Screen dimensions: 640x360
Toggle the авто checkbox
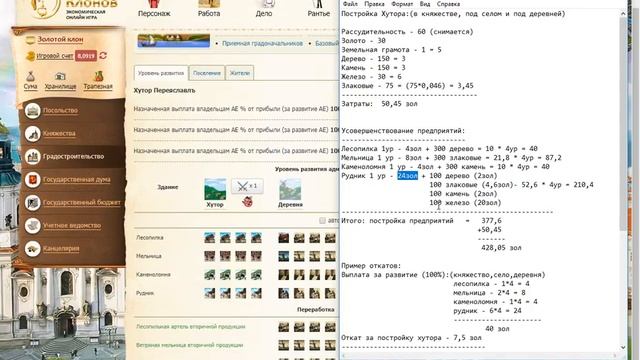pos(322,220)
